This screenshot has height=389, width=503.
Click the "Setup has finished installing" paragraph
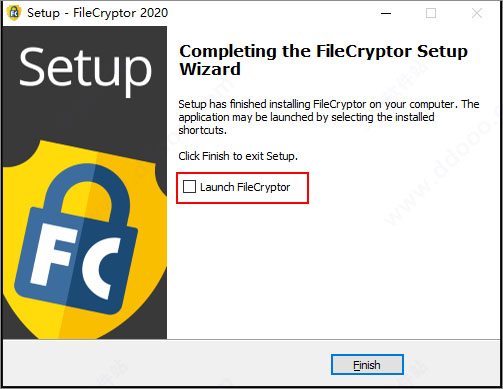(329, 117)
